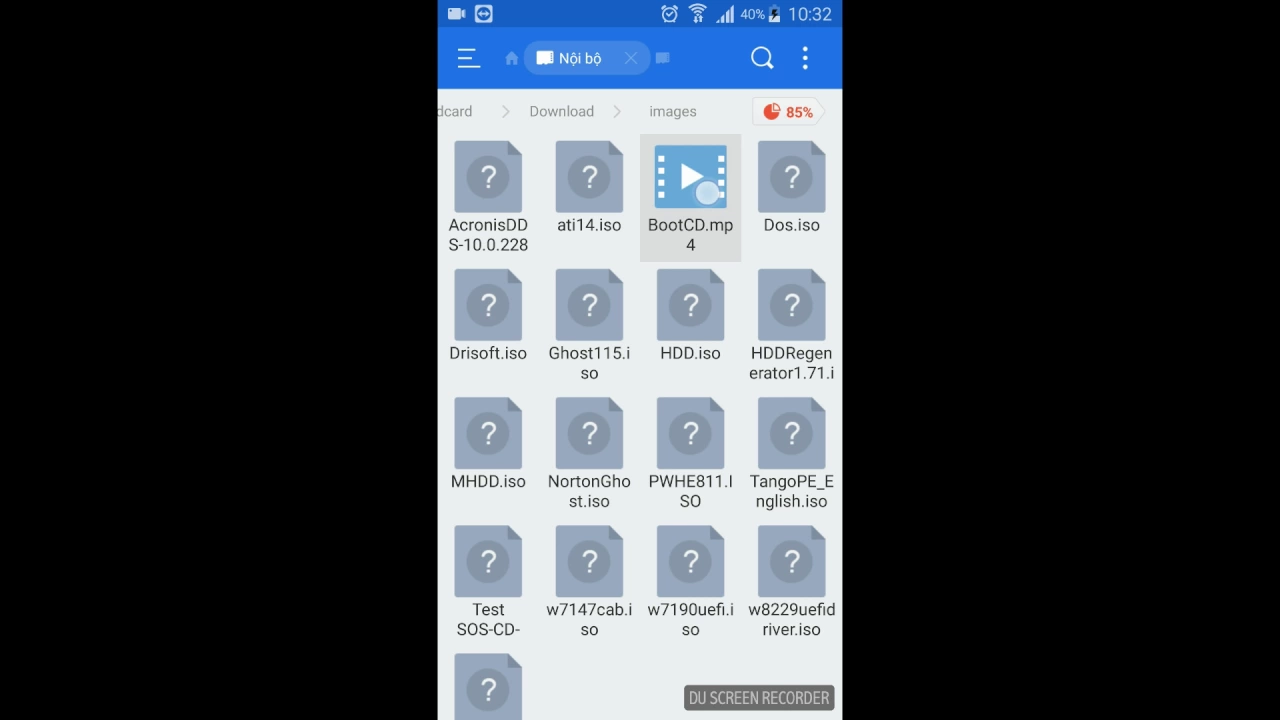Switch to the second window tab icon

(662, 58)
